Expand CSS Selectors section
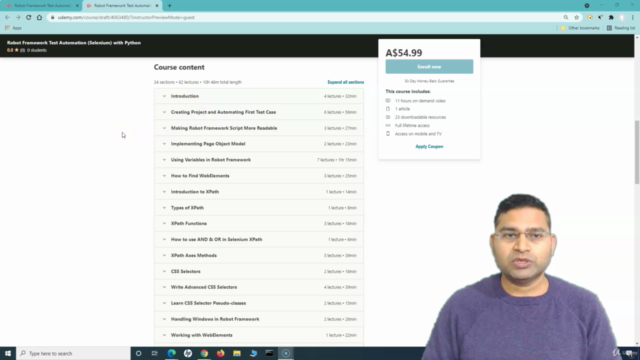The height and width of the screenshot is (360, 640). click(x=259, y=271)
